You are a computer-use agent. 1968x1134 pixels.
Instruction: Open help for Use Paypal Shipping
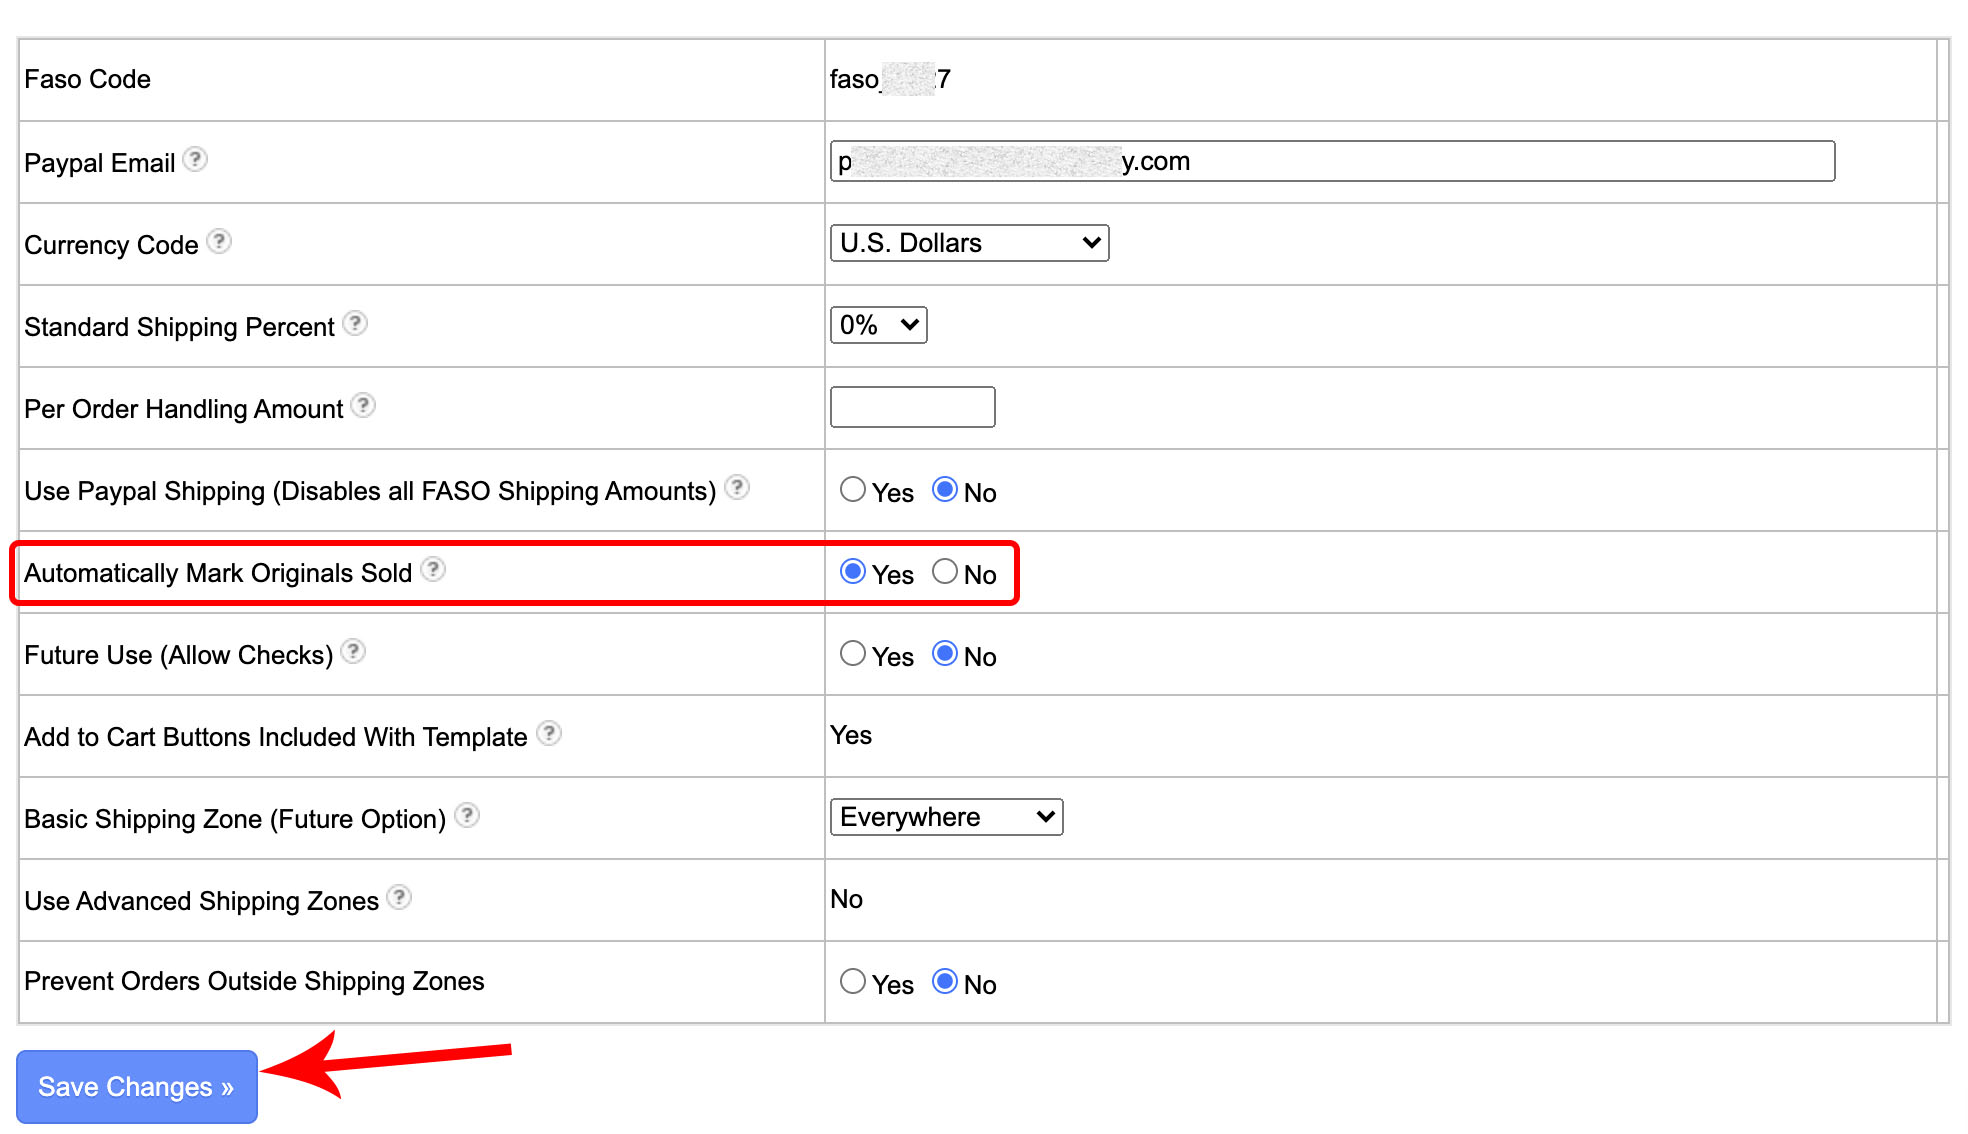click(737, 487)
